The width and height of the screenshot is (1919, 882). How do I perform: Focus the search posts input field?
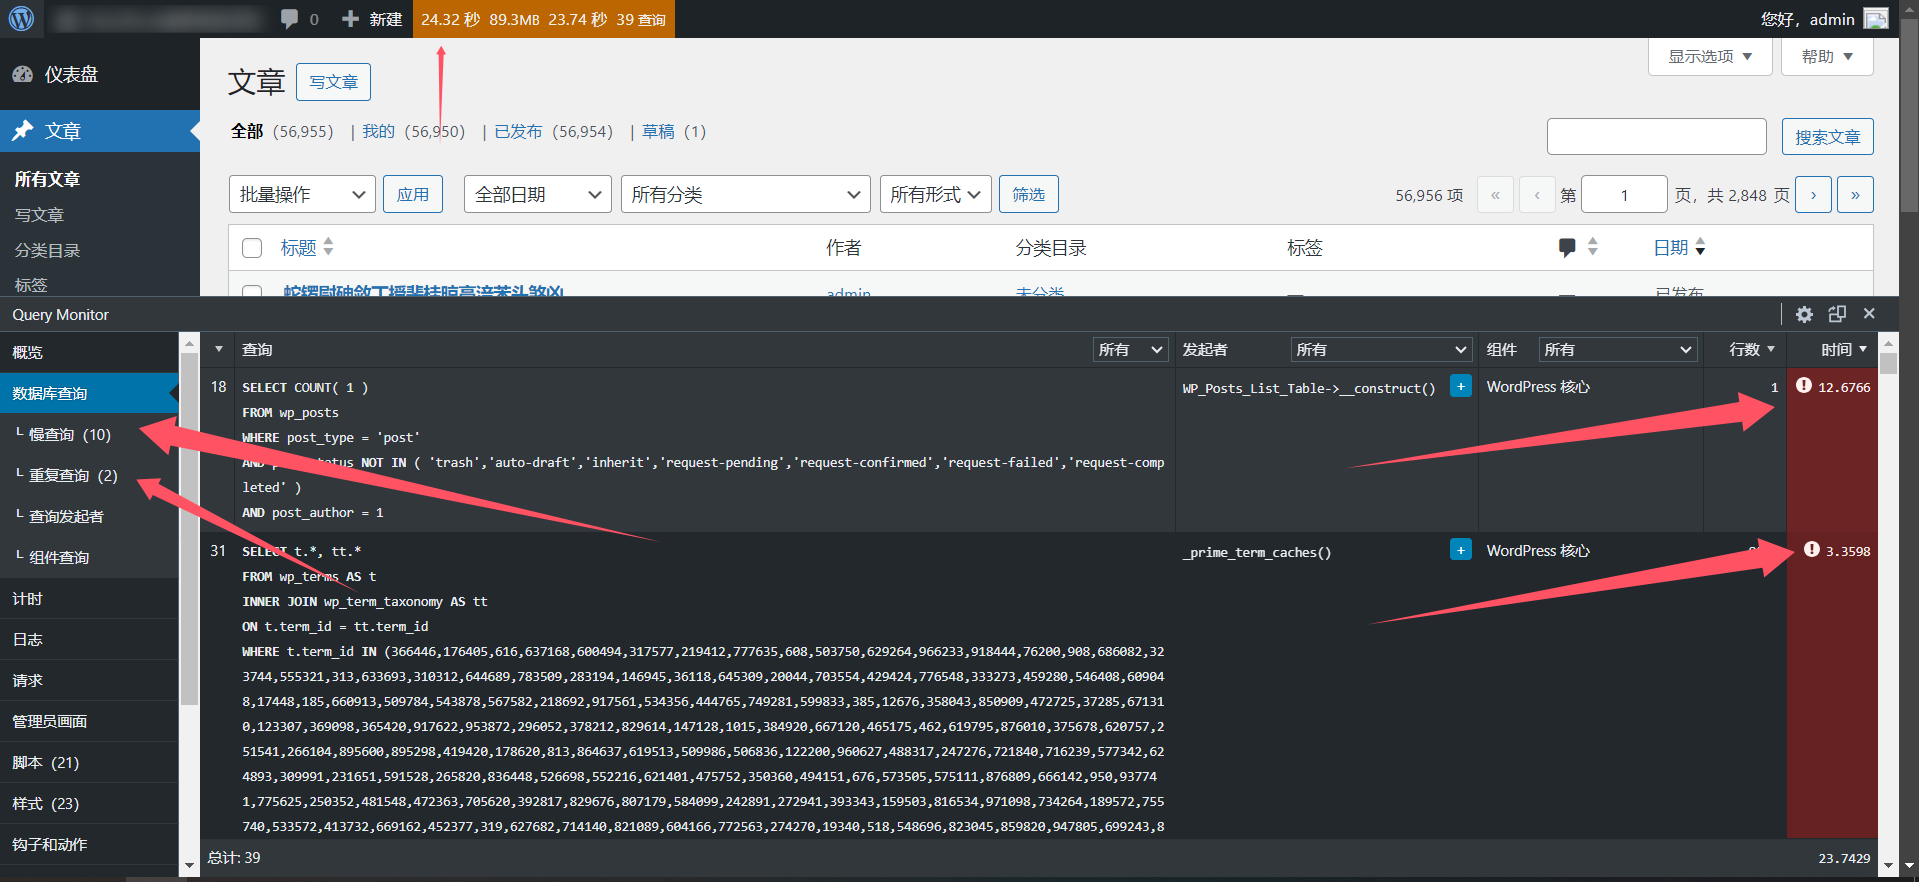tap(1656, 137)
